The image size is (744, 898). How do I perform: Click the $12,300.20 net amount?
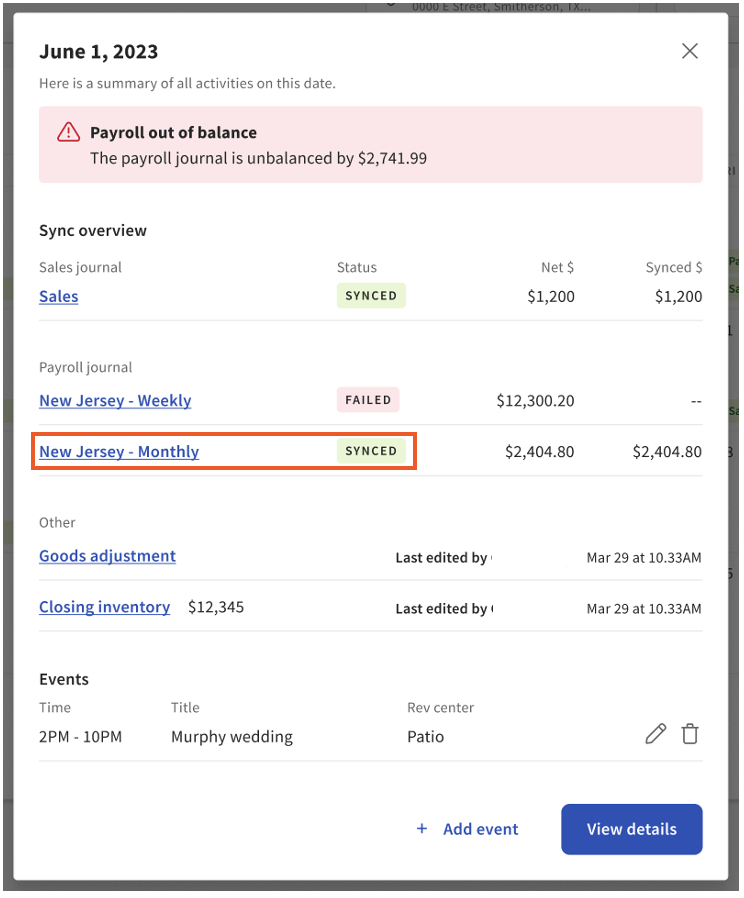coord(535,400)
